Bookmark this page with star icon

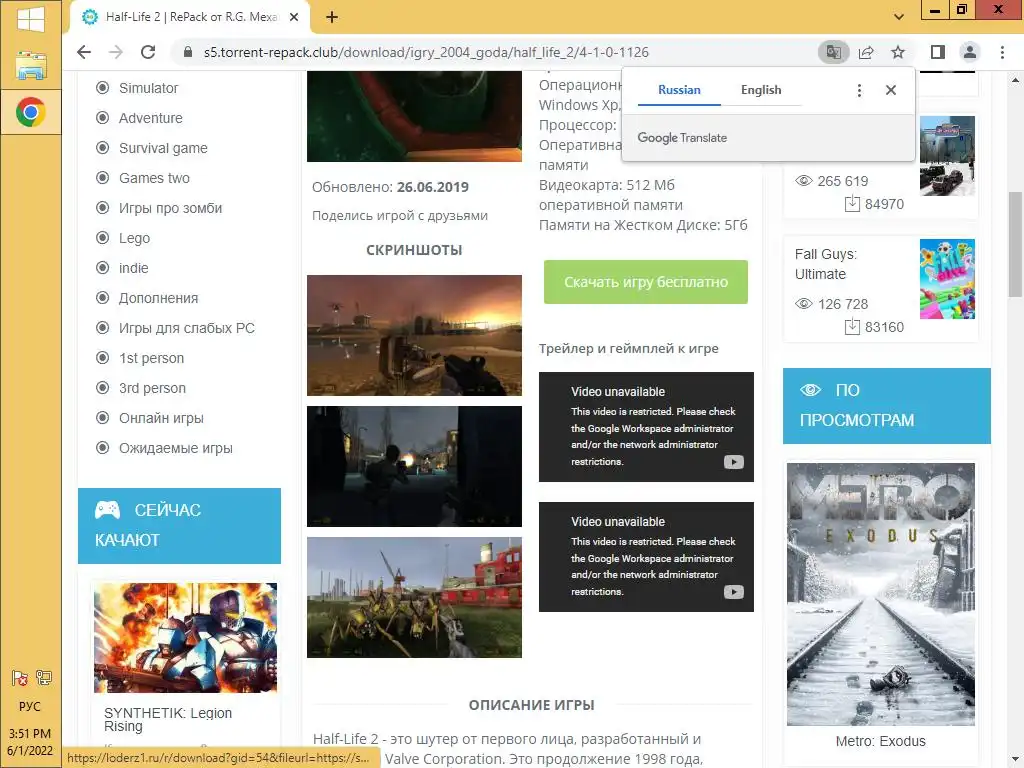point(898,52)
